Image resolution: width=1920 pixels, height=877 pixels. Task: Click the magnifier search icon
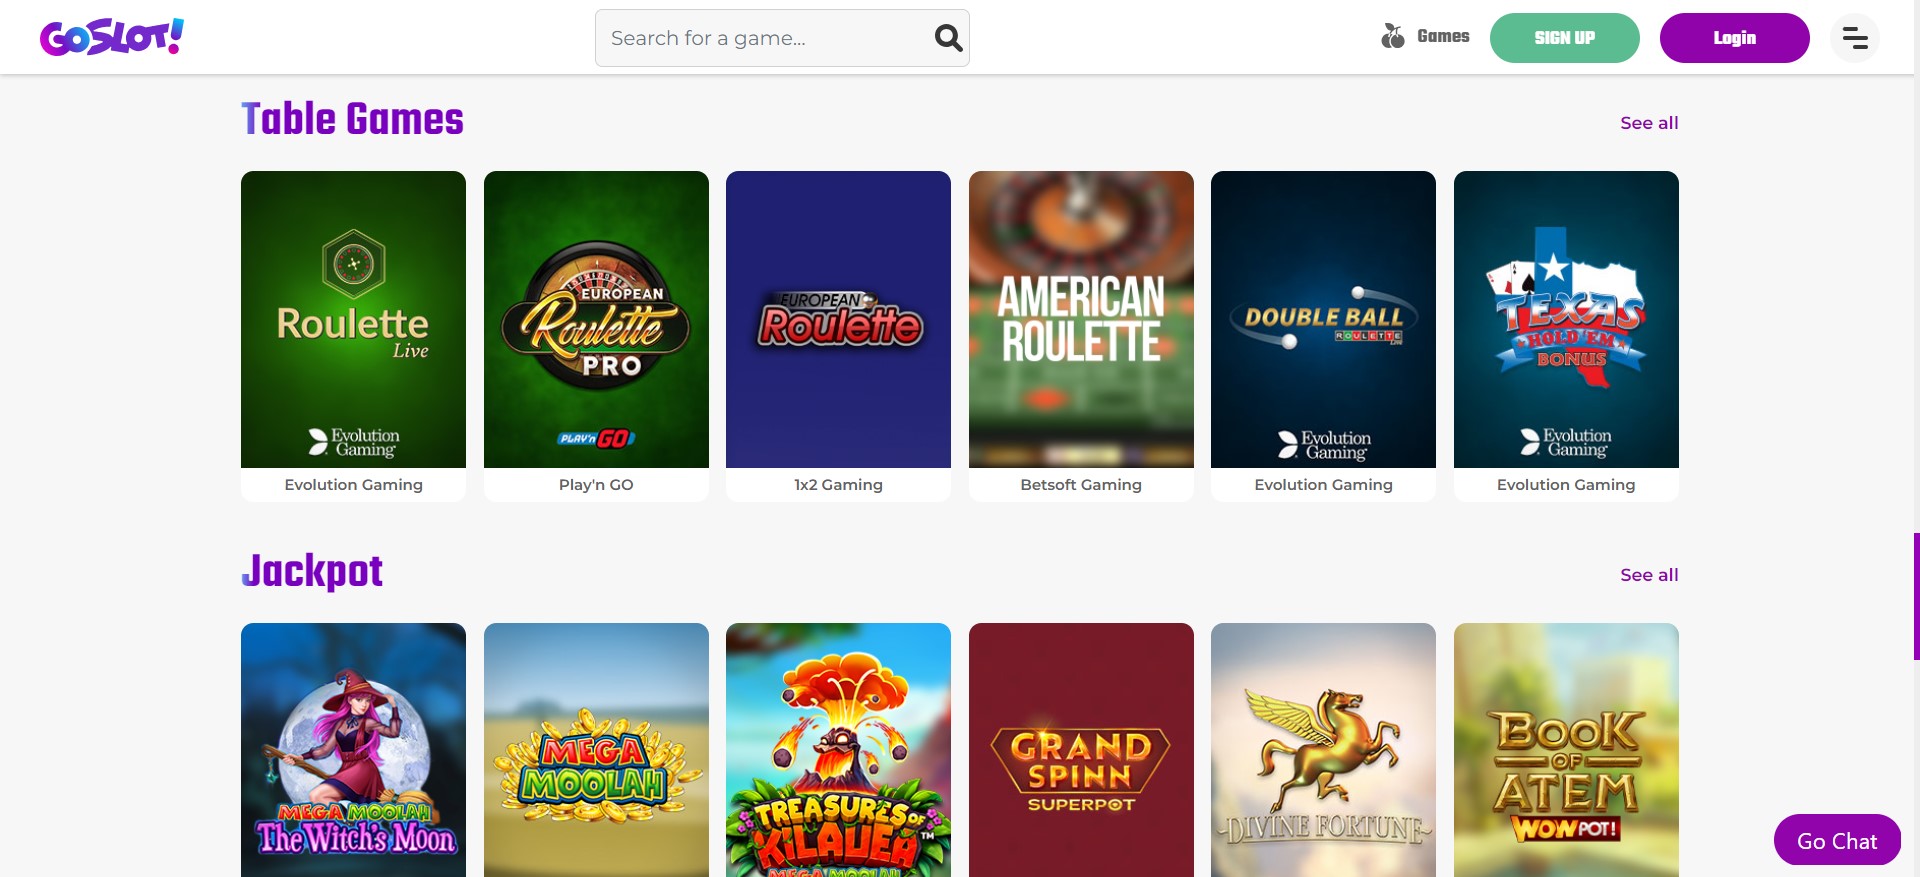point(948,38)
